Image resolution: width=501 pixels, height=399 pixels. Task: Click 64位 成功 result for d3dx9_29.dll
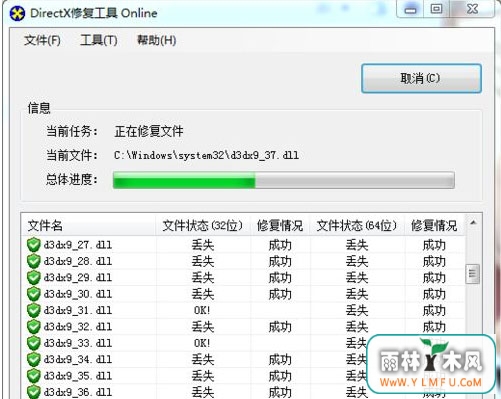[434, 278]
